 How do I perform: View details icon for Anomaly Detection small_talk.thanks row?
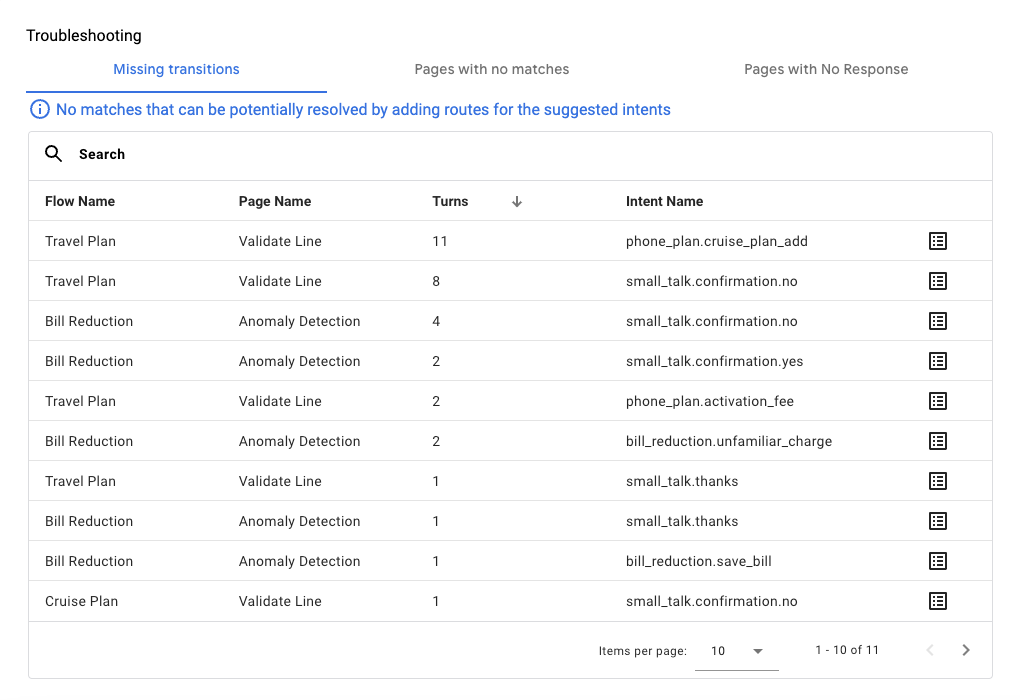click(937, 521)
